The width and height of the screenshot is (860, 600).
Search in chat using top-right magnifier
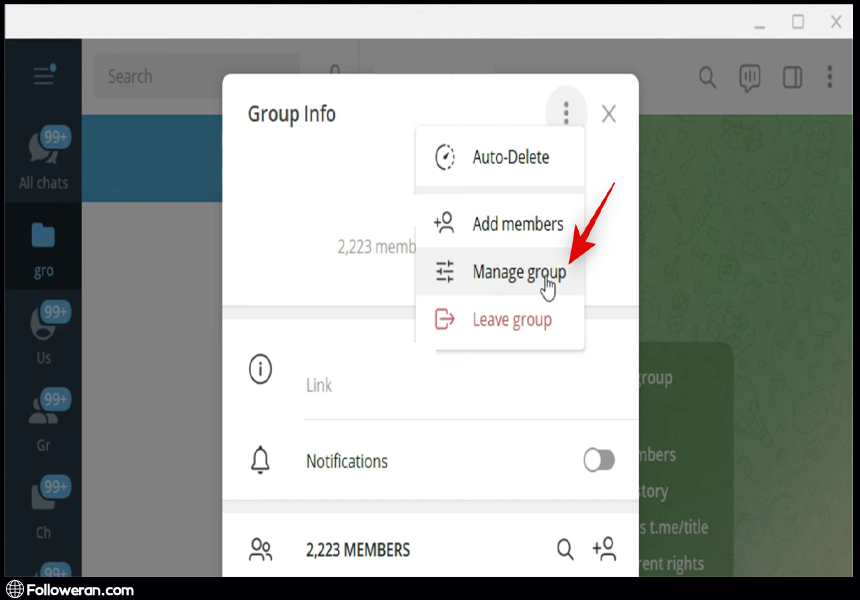(707, 77)
